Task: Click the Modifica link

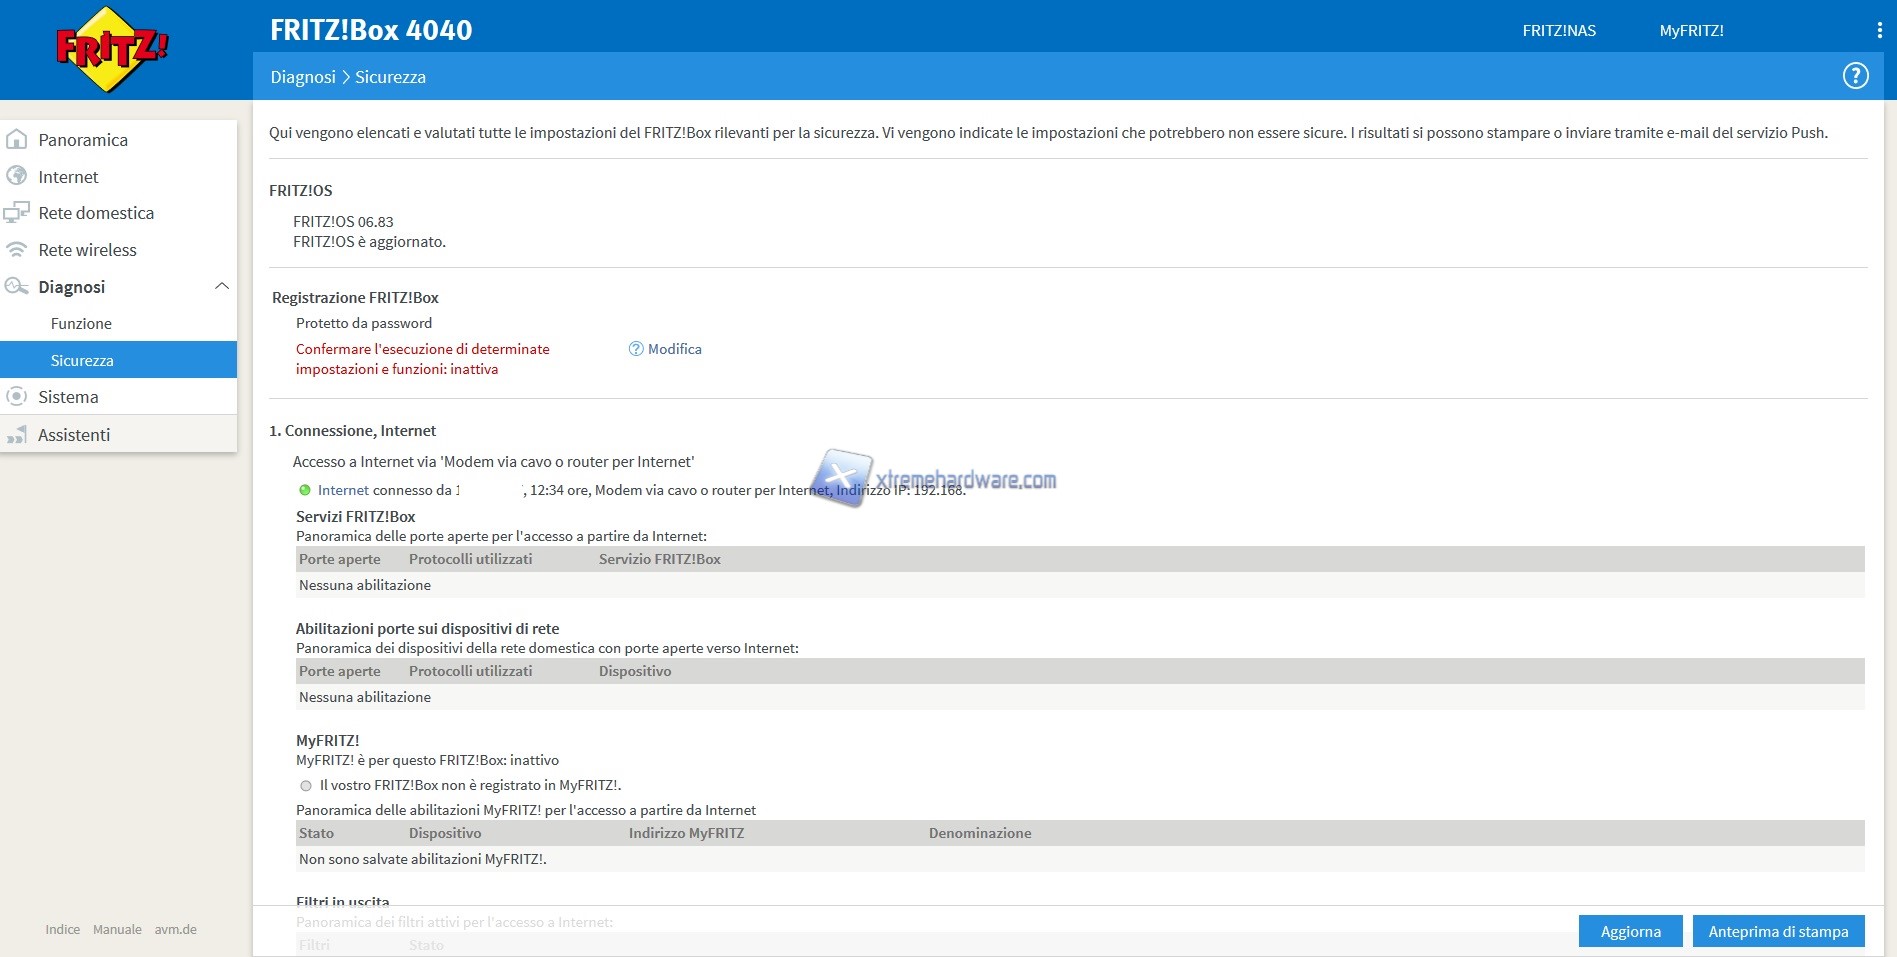Action: pyautogui.click(x=674, y=349)
